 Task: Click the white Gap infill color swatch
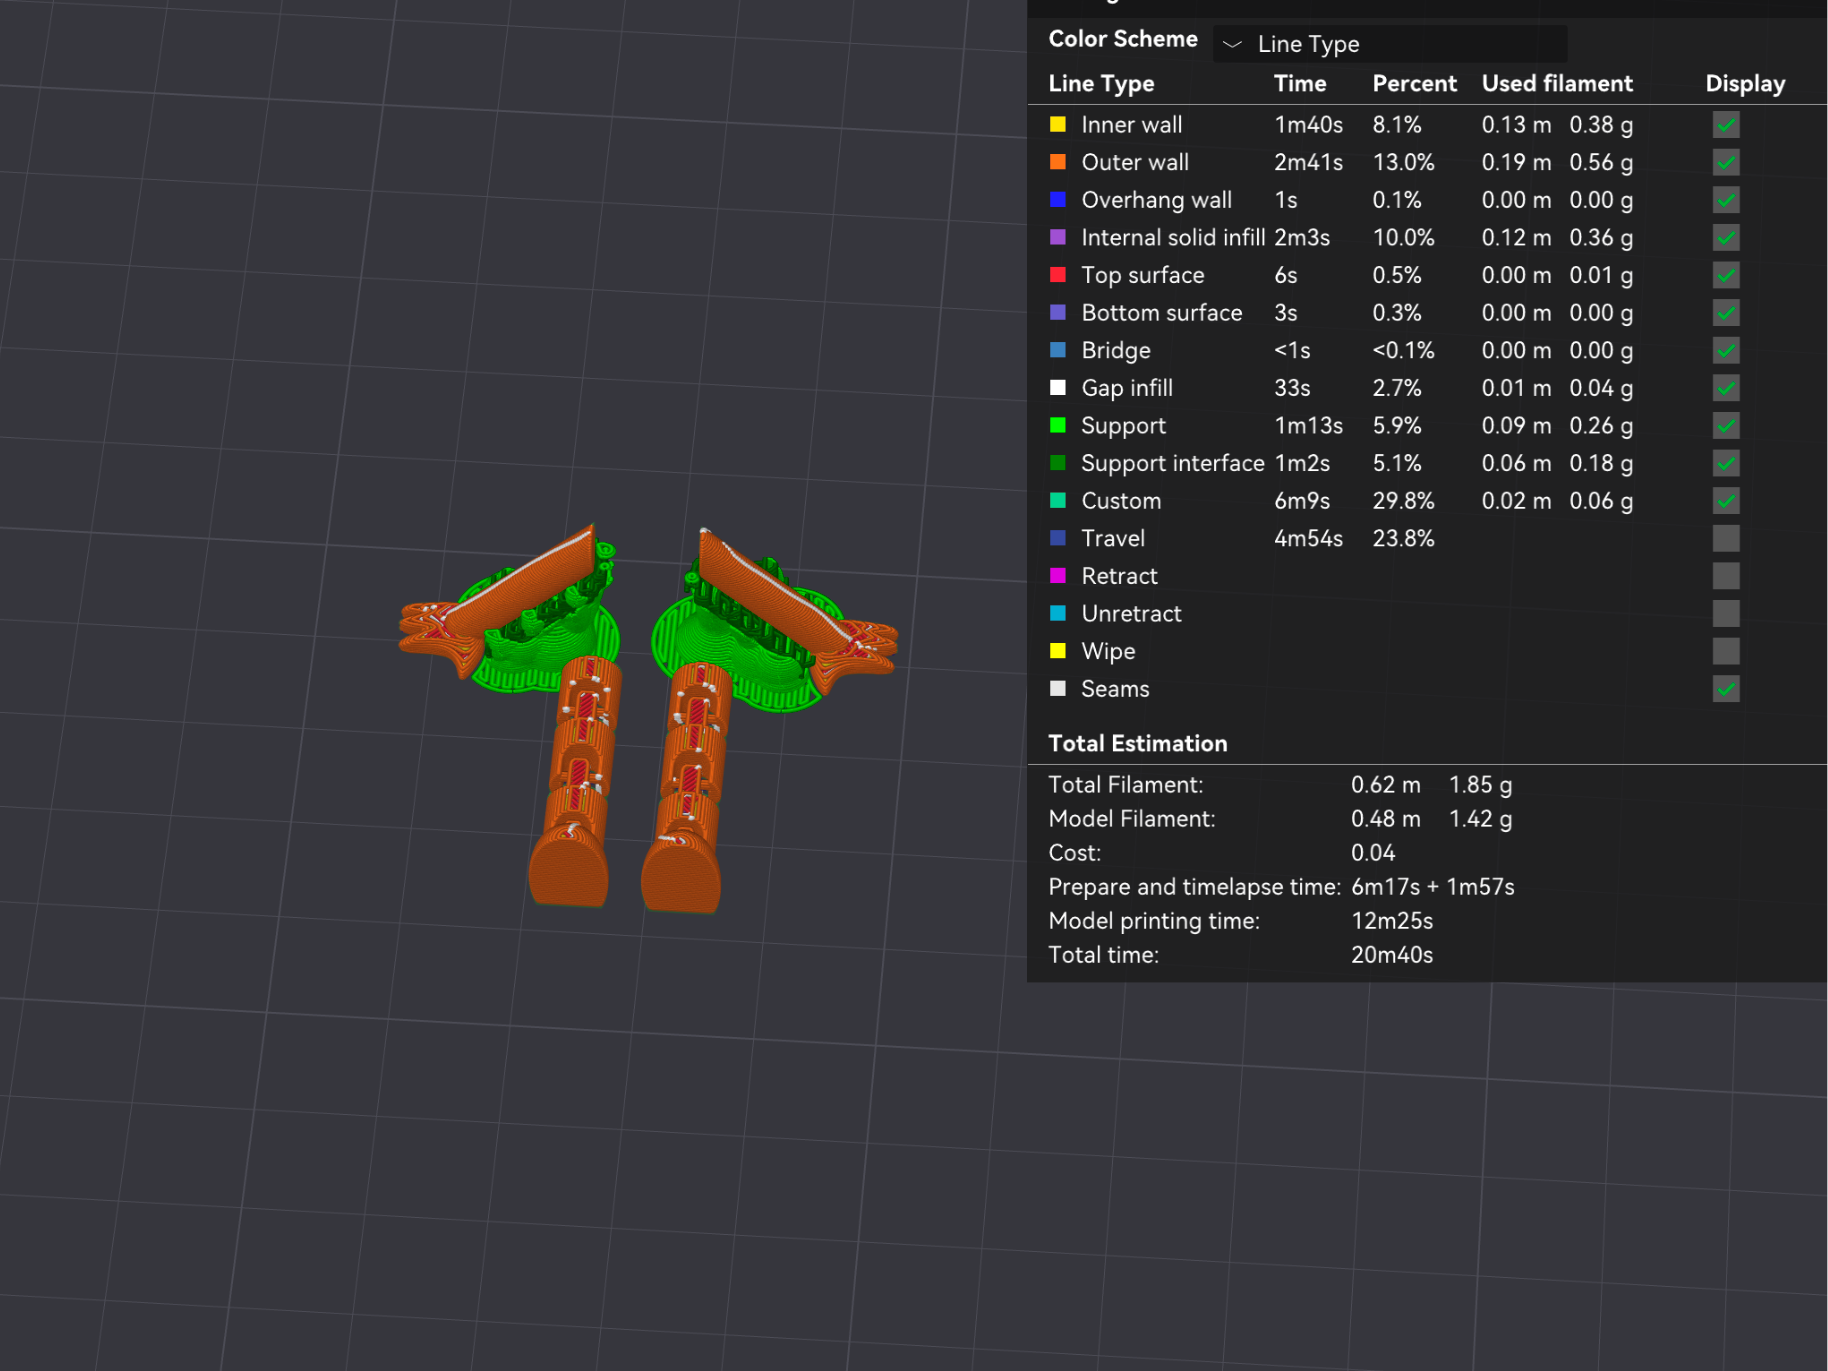click(x=1057, y=387)
